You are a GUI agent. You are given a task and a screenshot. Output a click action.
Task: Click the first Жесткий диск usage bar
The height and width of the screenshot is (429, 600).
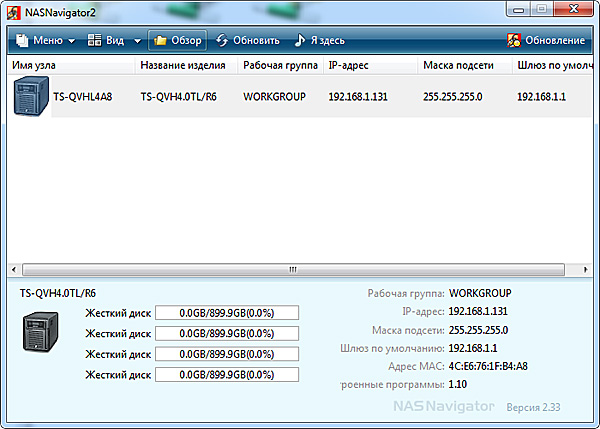pyautogui.click(x=227, y=313)
